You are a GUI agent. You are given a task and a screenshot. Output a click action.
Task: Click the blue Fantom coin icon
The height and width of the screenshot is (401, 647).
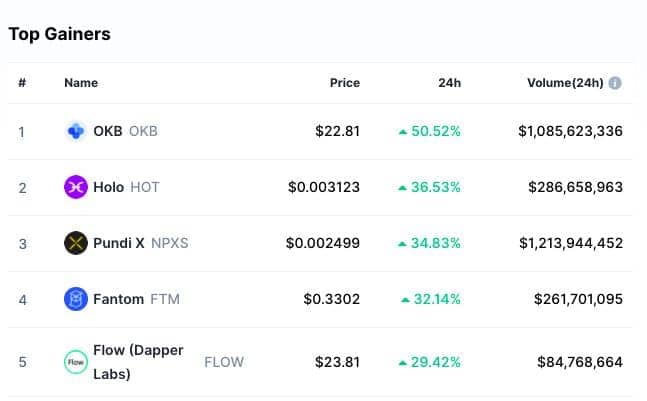(76, 299)
